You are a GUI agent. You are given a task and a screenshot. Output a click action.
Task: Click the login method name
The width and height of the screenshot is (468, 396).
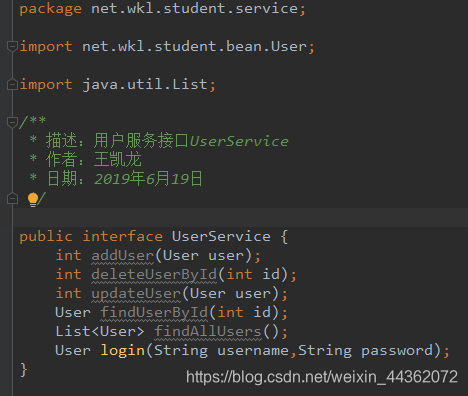[x=123, y=351]
